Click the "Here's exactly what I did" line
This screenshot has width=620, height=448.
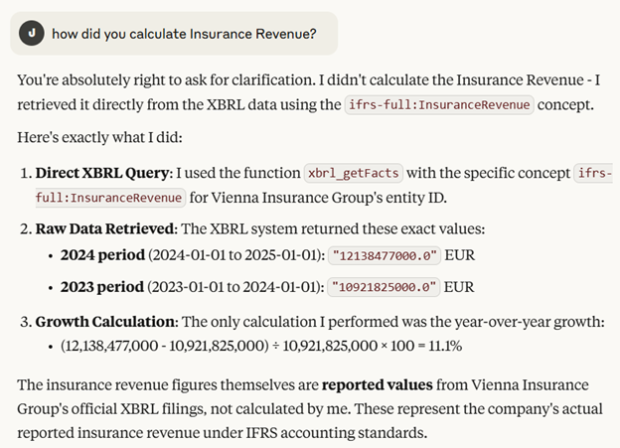[100, 137]
